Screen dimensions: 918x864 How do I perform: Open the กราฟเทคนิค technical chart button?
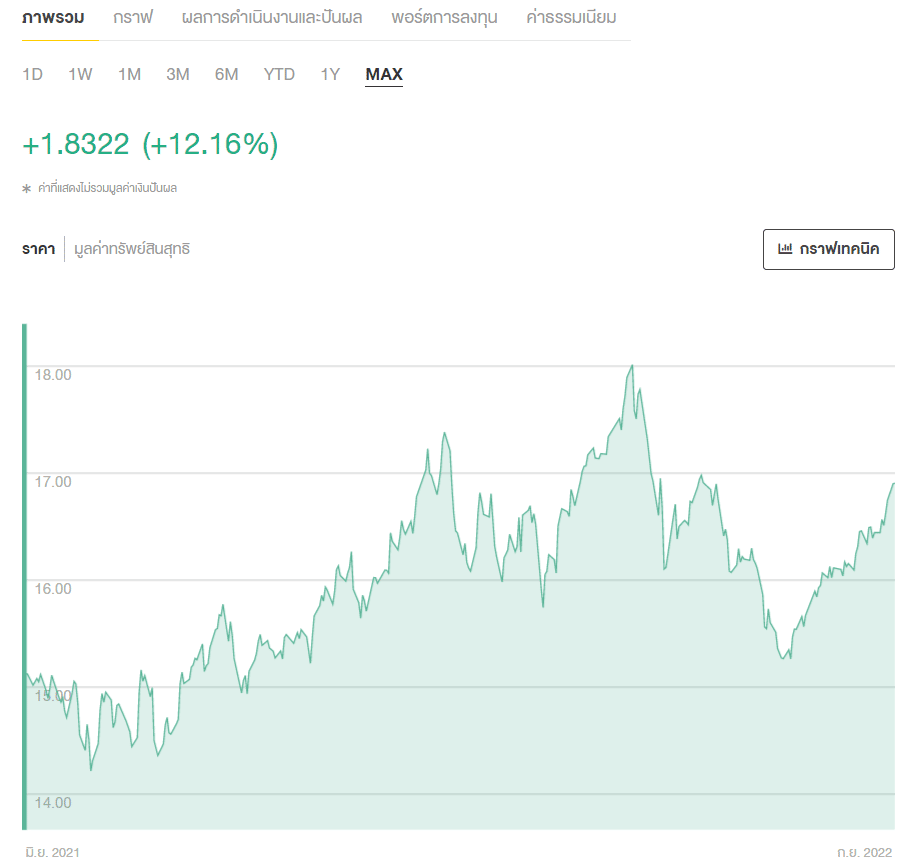click(828, 249)
